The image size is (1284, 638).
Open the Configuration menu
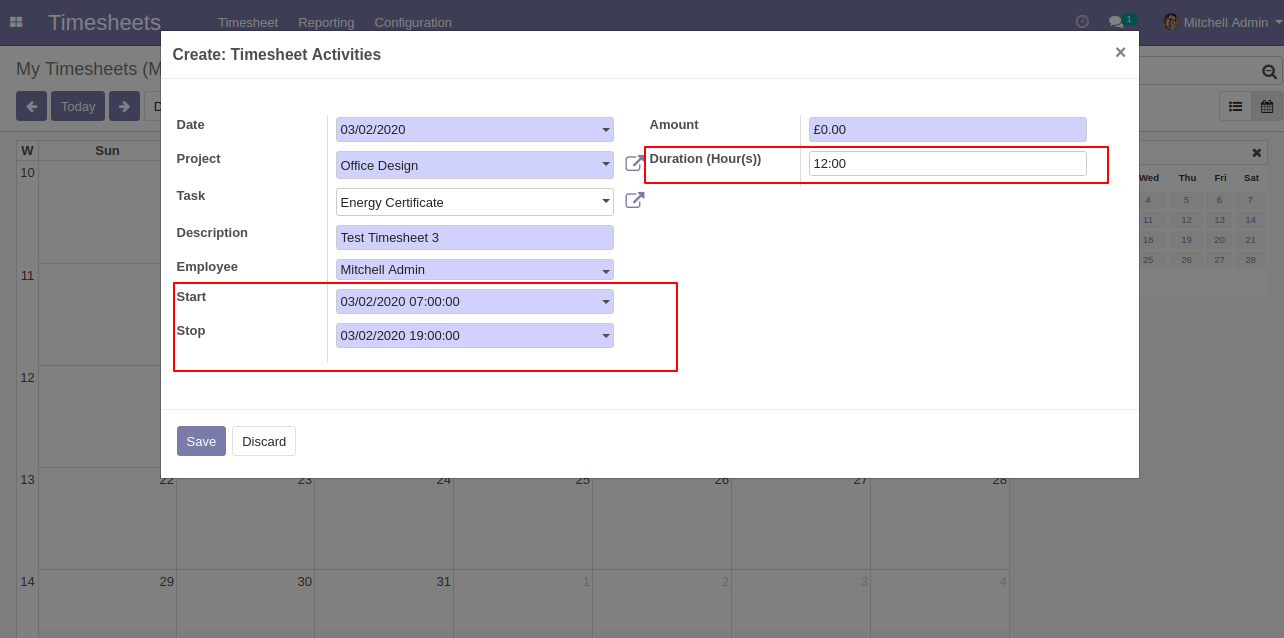pyautogui.click(x=413, y=22)
